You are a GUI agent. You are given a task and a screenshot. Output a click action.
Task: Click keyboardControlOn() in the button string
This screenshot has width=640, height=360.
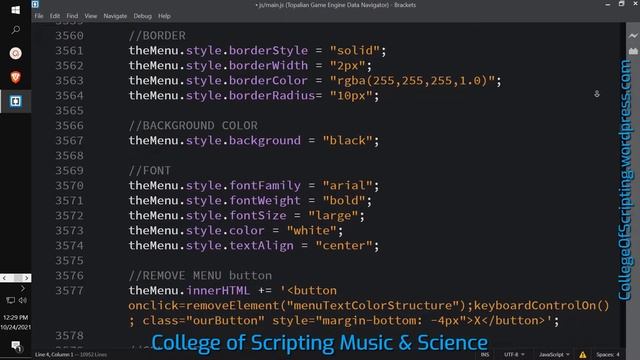click(x=542, y=305)
